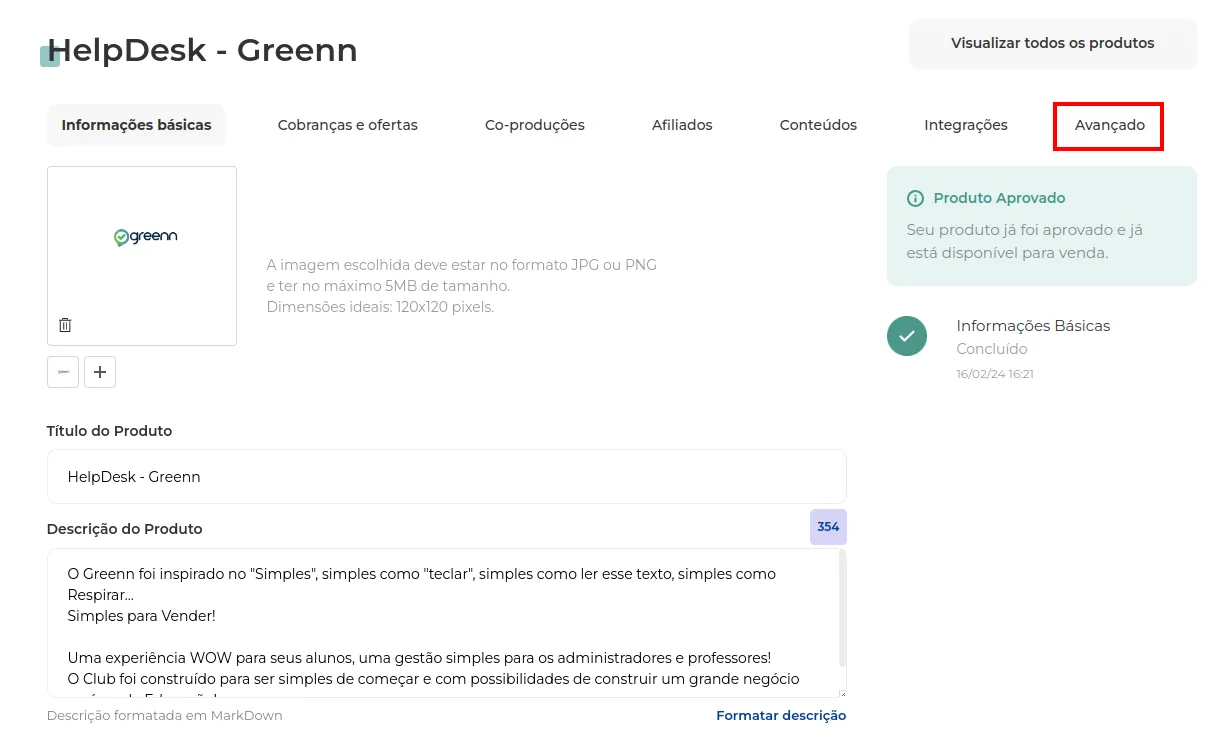Image resolution: width=1214 pixels, height=738 pixels.
Task: Click the HelpDesk - Greenn page heading
Action: click(202, 50)
